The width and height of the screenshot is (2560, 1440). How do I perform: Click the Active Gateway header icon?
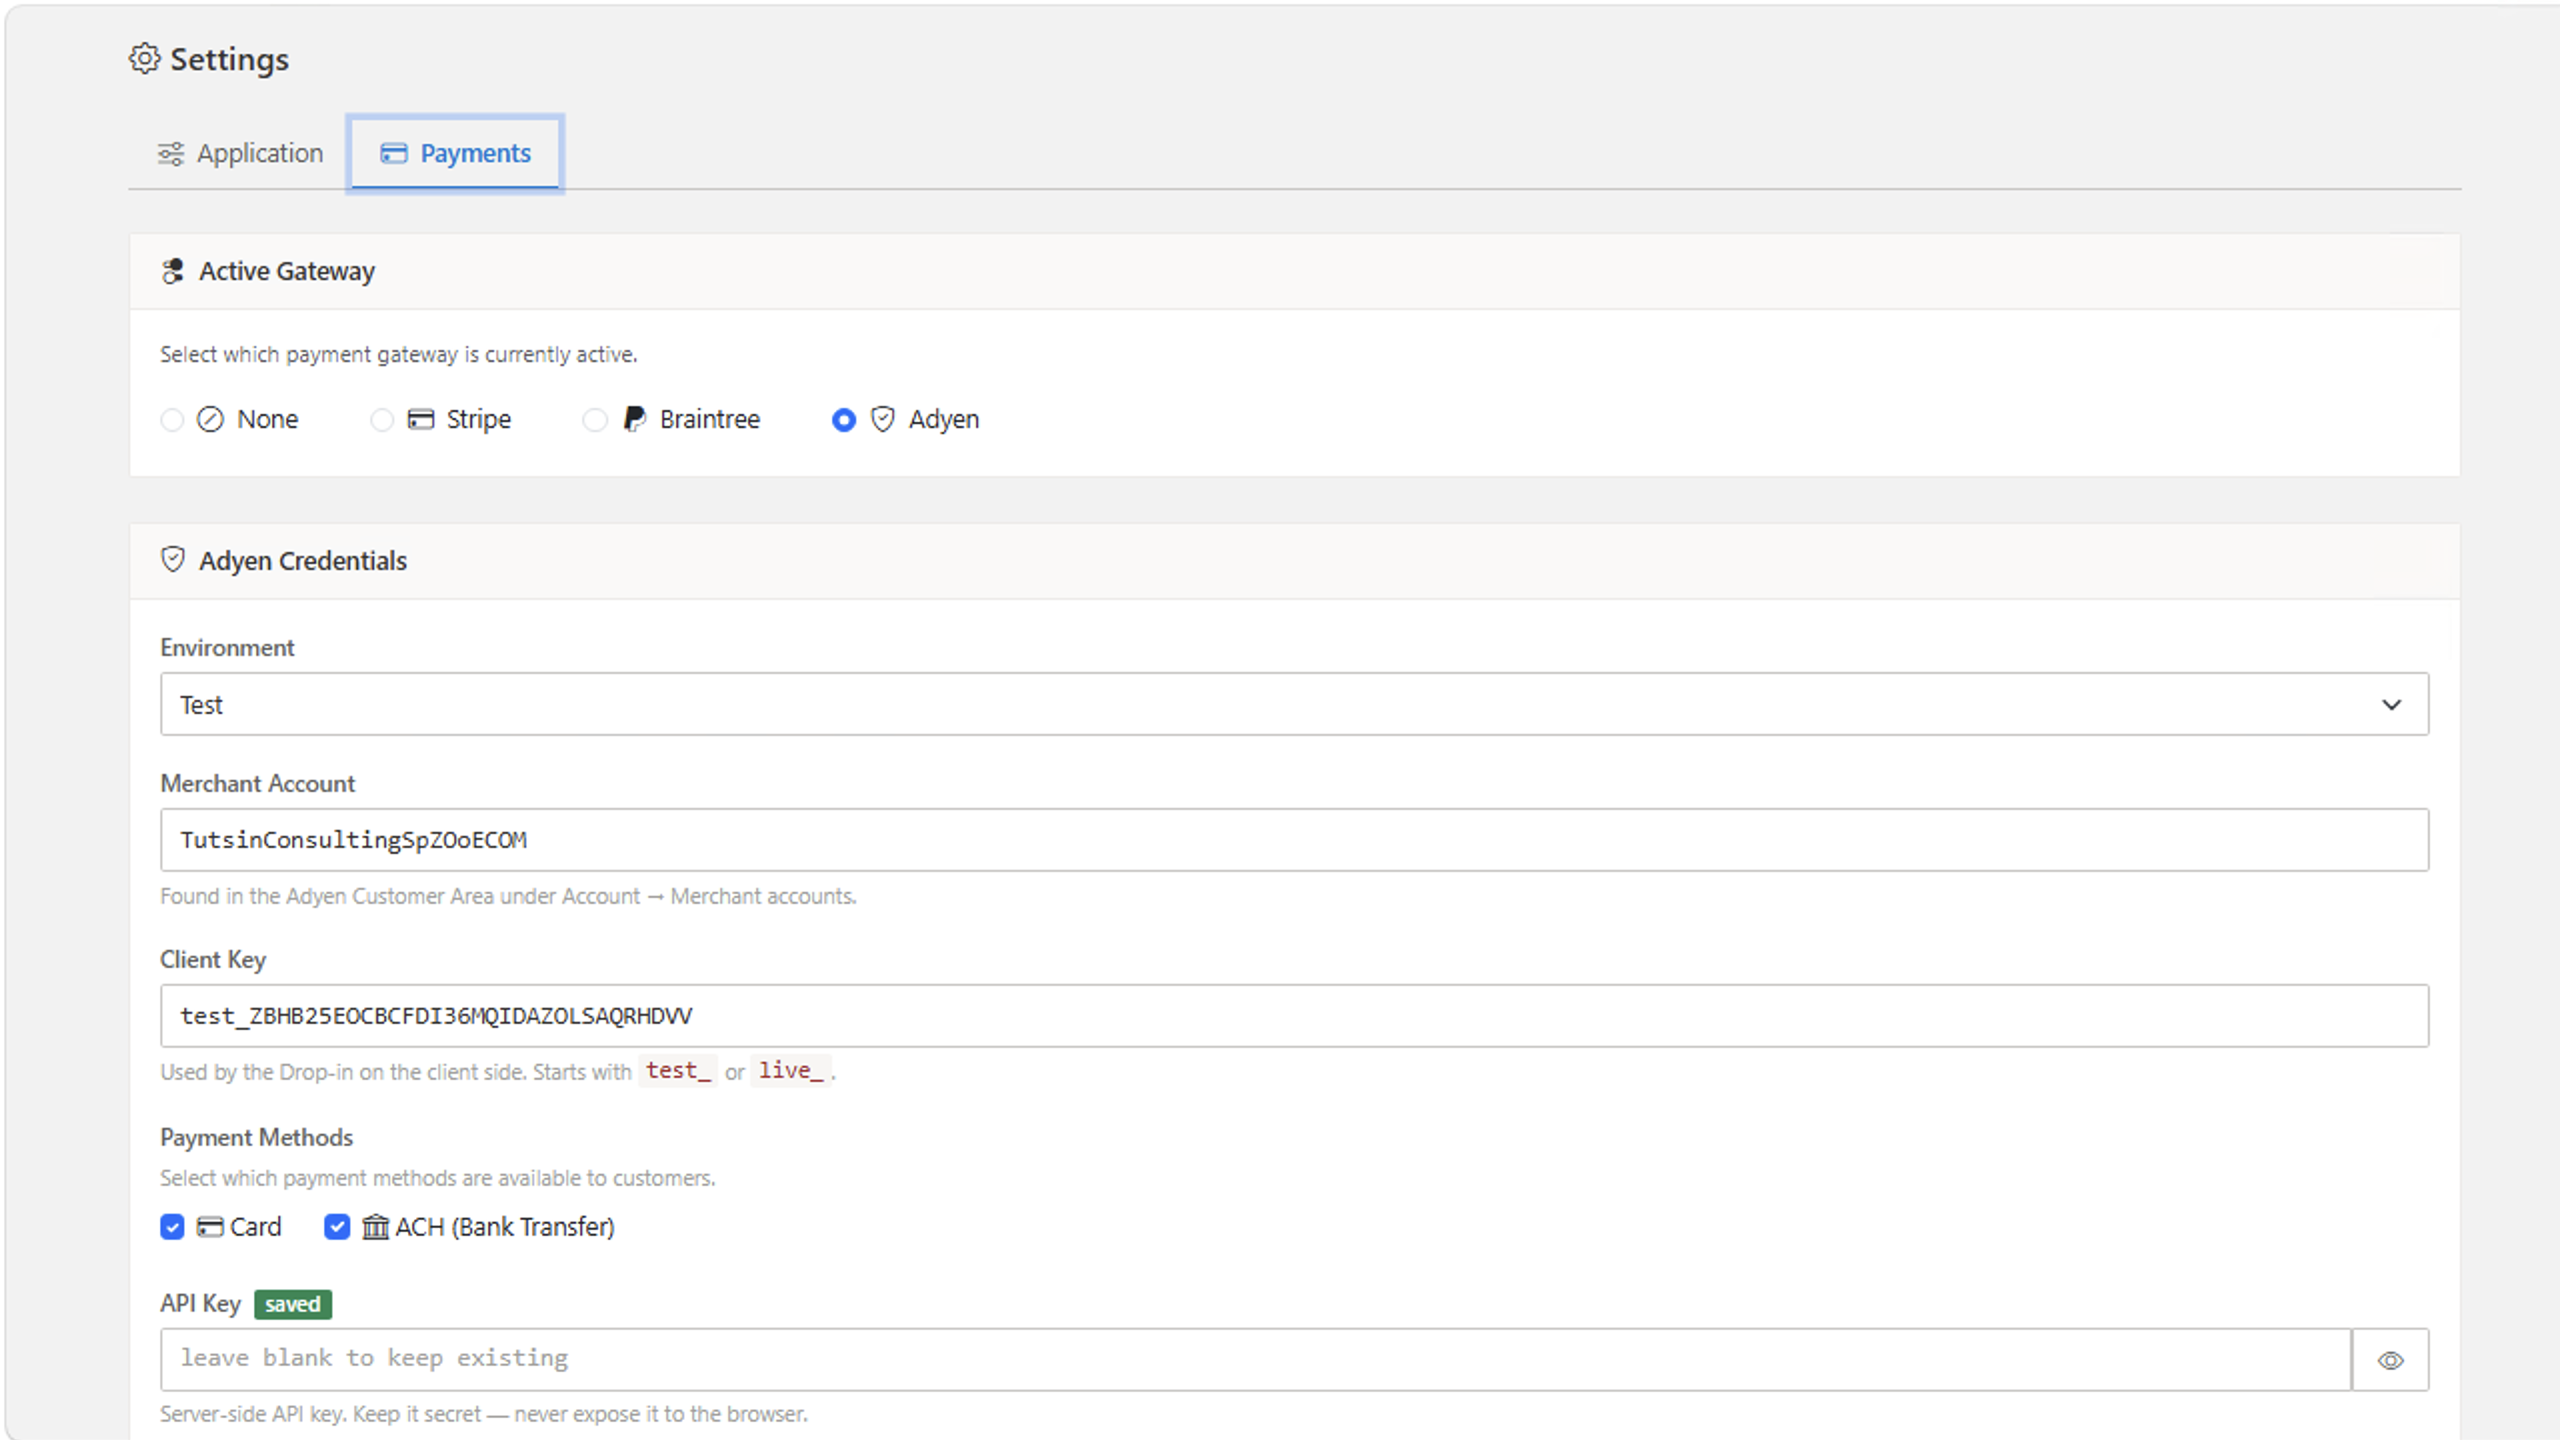[173, 271]
